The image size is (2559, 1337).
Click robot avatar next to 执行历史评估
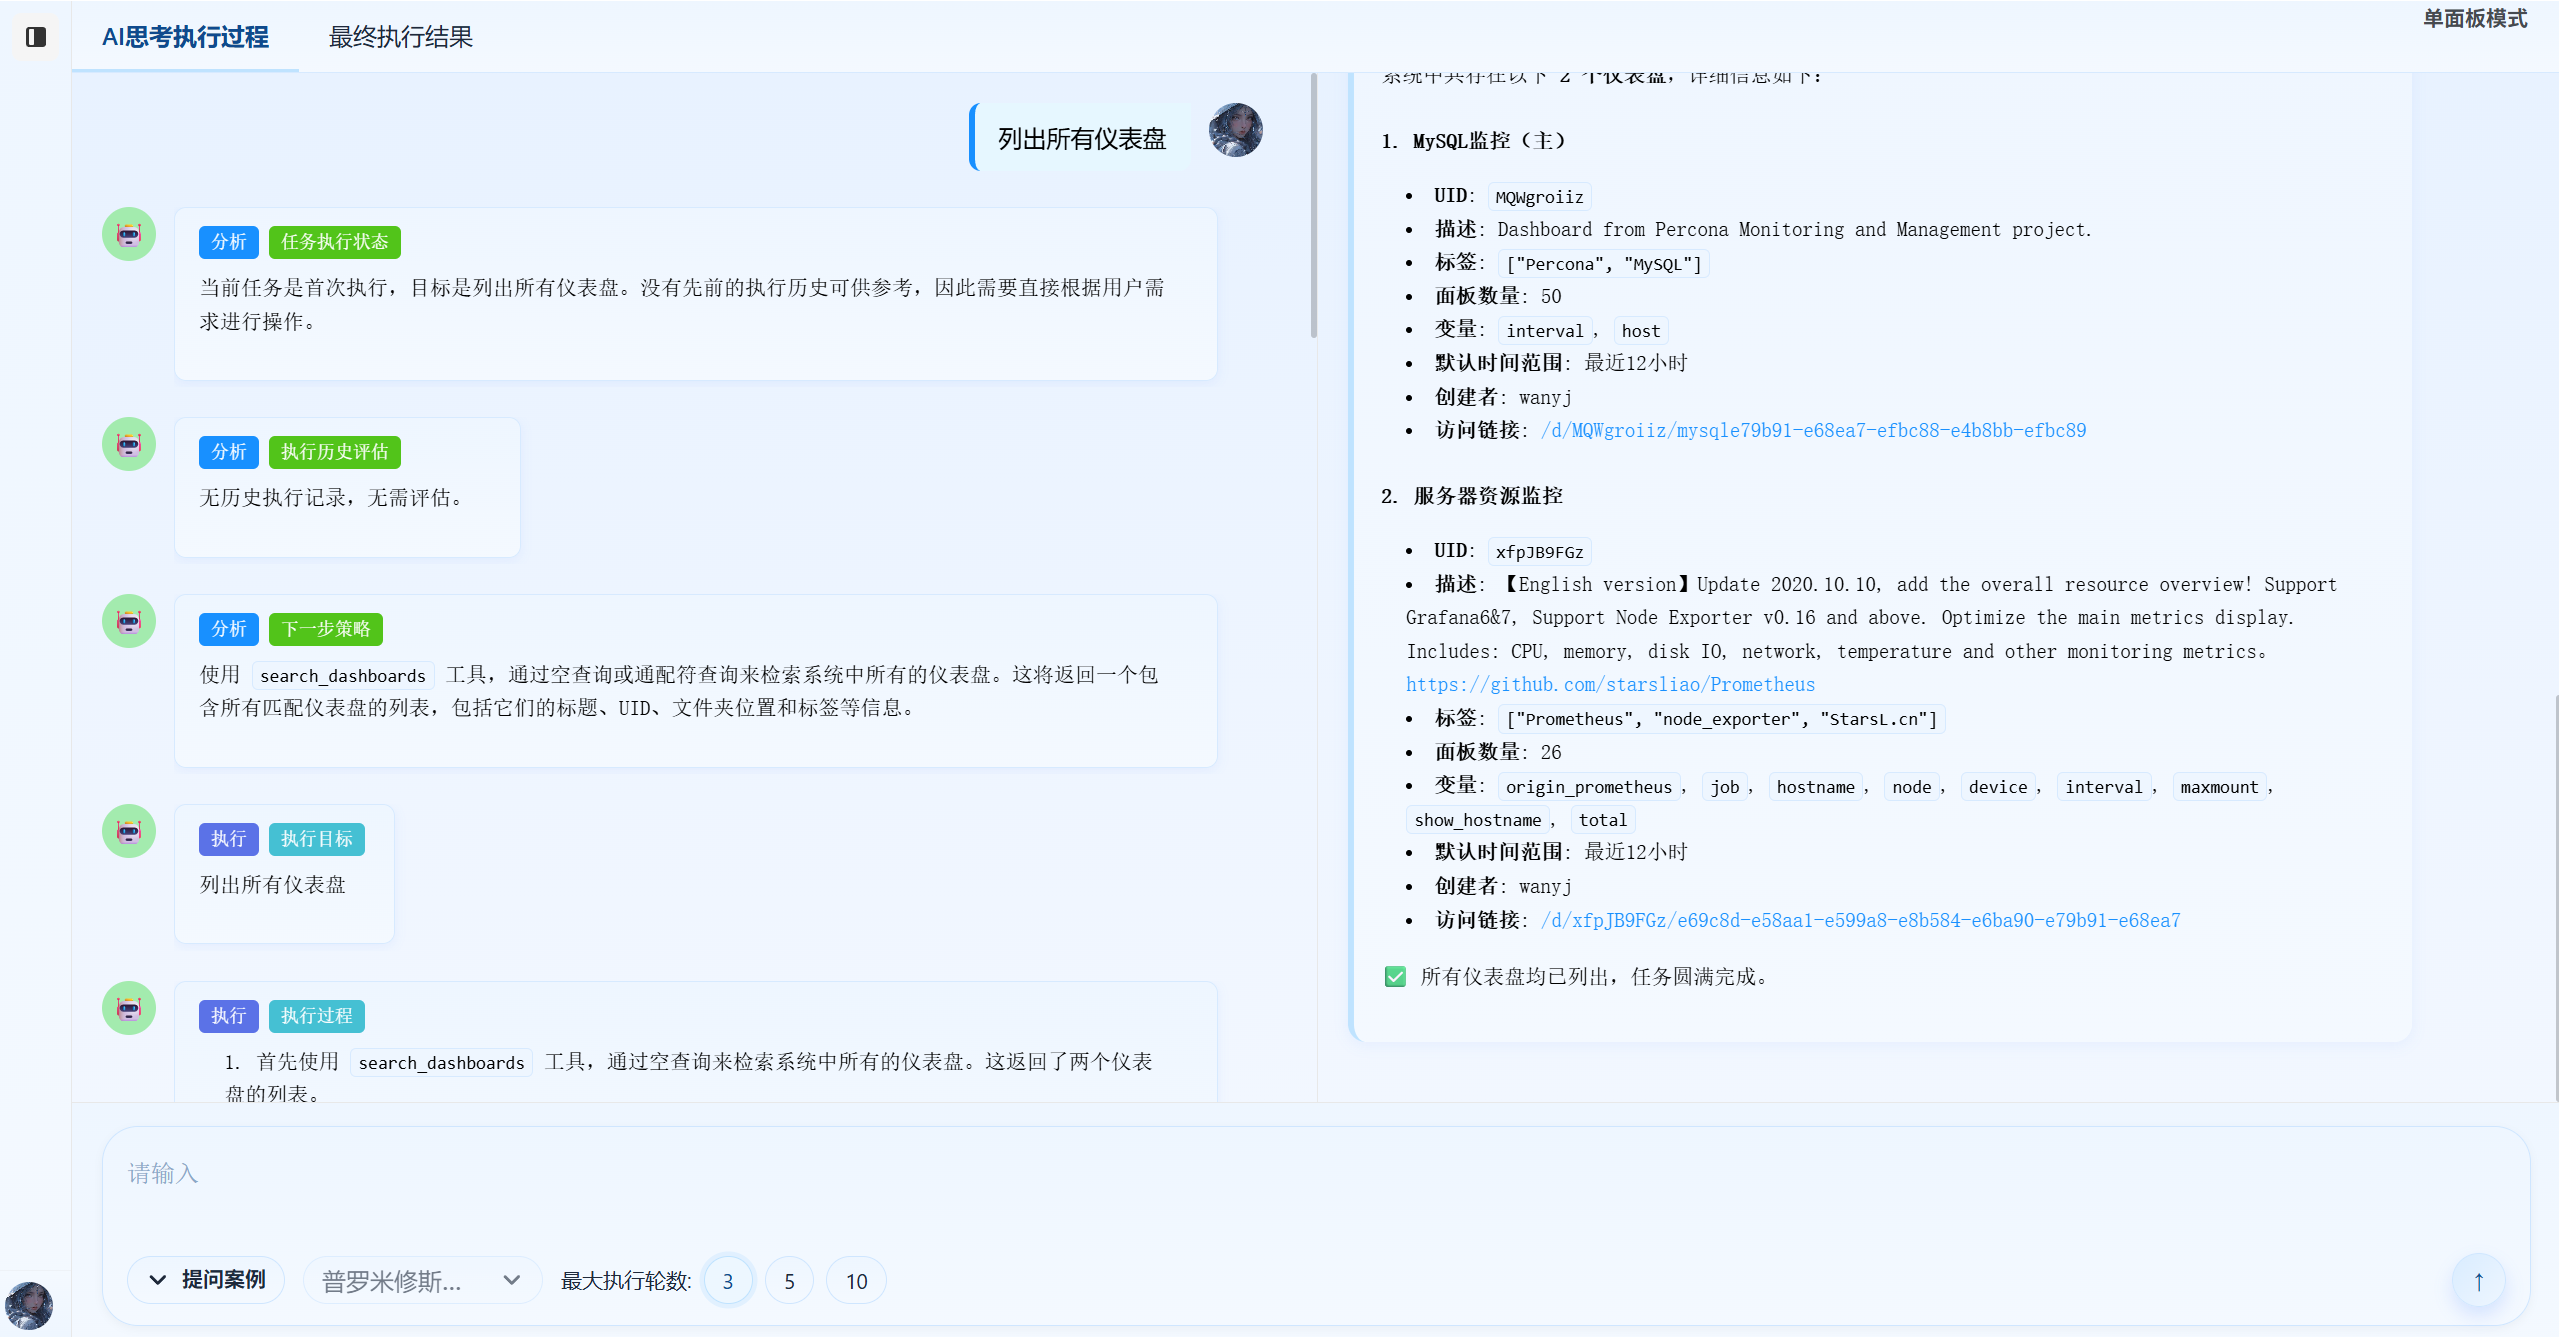[129, 445]
